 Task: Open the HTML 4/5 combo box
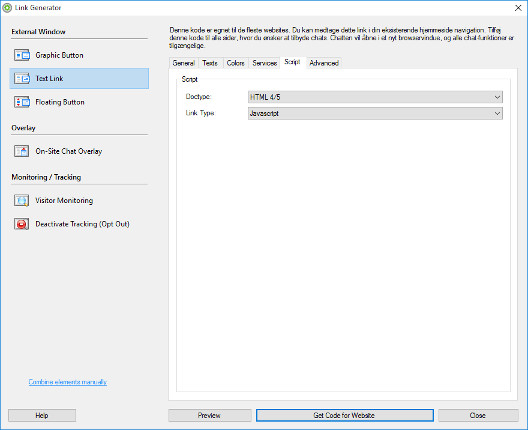tap(375, 97)
